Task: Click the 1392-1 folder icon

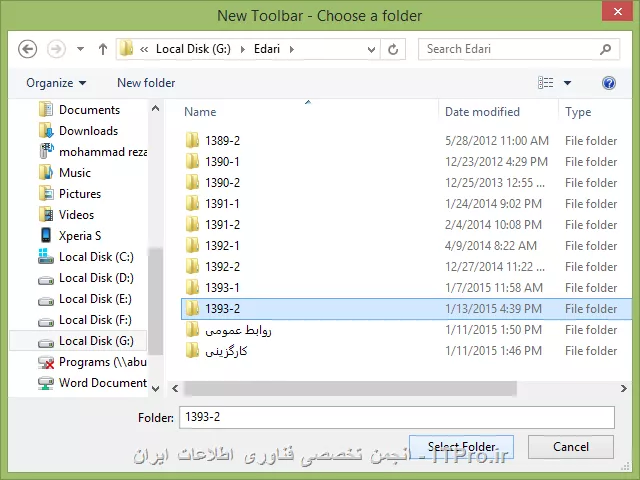Action: pos(192,245)
